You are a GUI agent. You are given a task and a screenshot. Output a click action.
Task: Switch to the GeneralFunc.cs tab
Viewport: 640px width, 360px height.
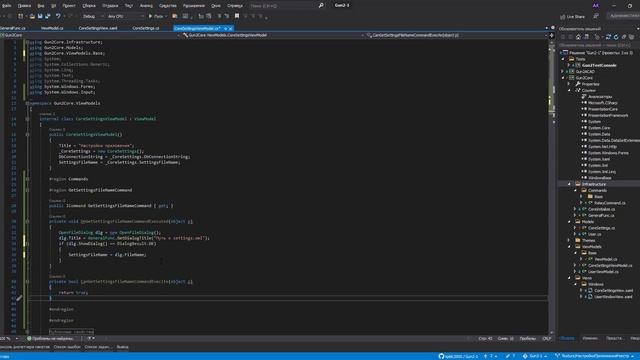click(12, 29)
